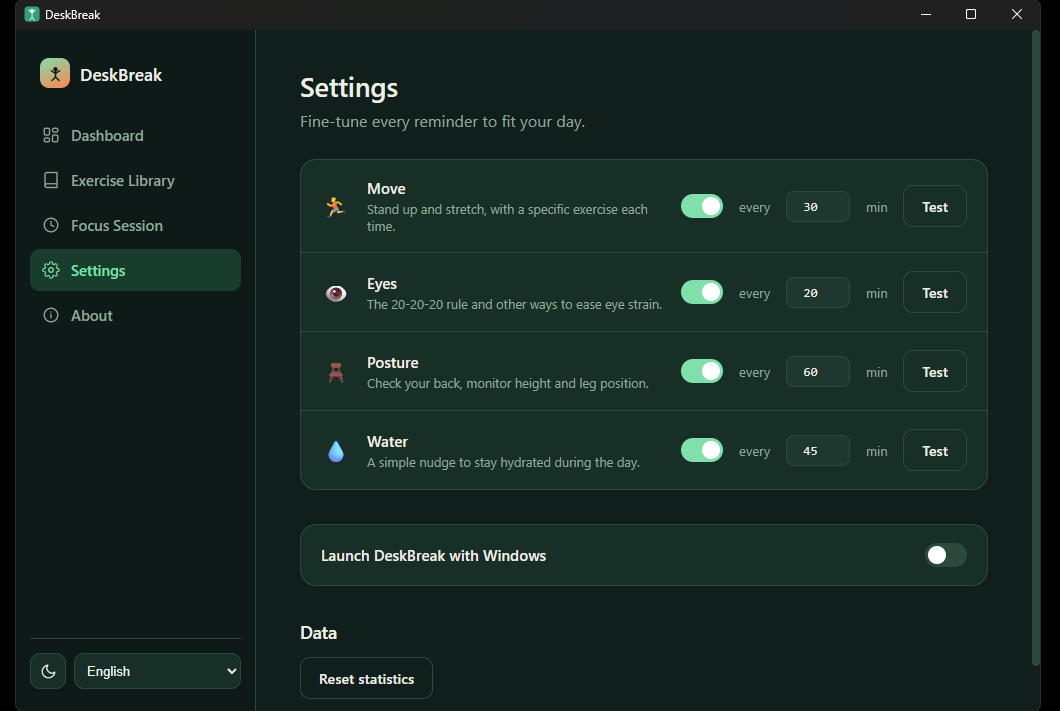Toggle dark mode with the moon icon
Image resolution: width=1060 pixels, height=711 pixels.
tap(48, 671)
